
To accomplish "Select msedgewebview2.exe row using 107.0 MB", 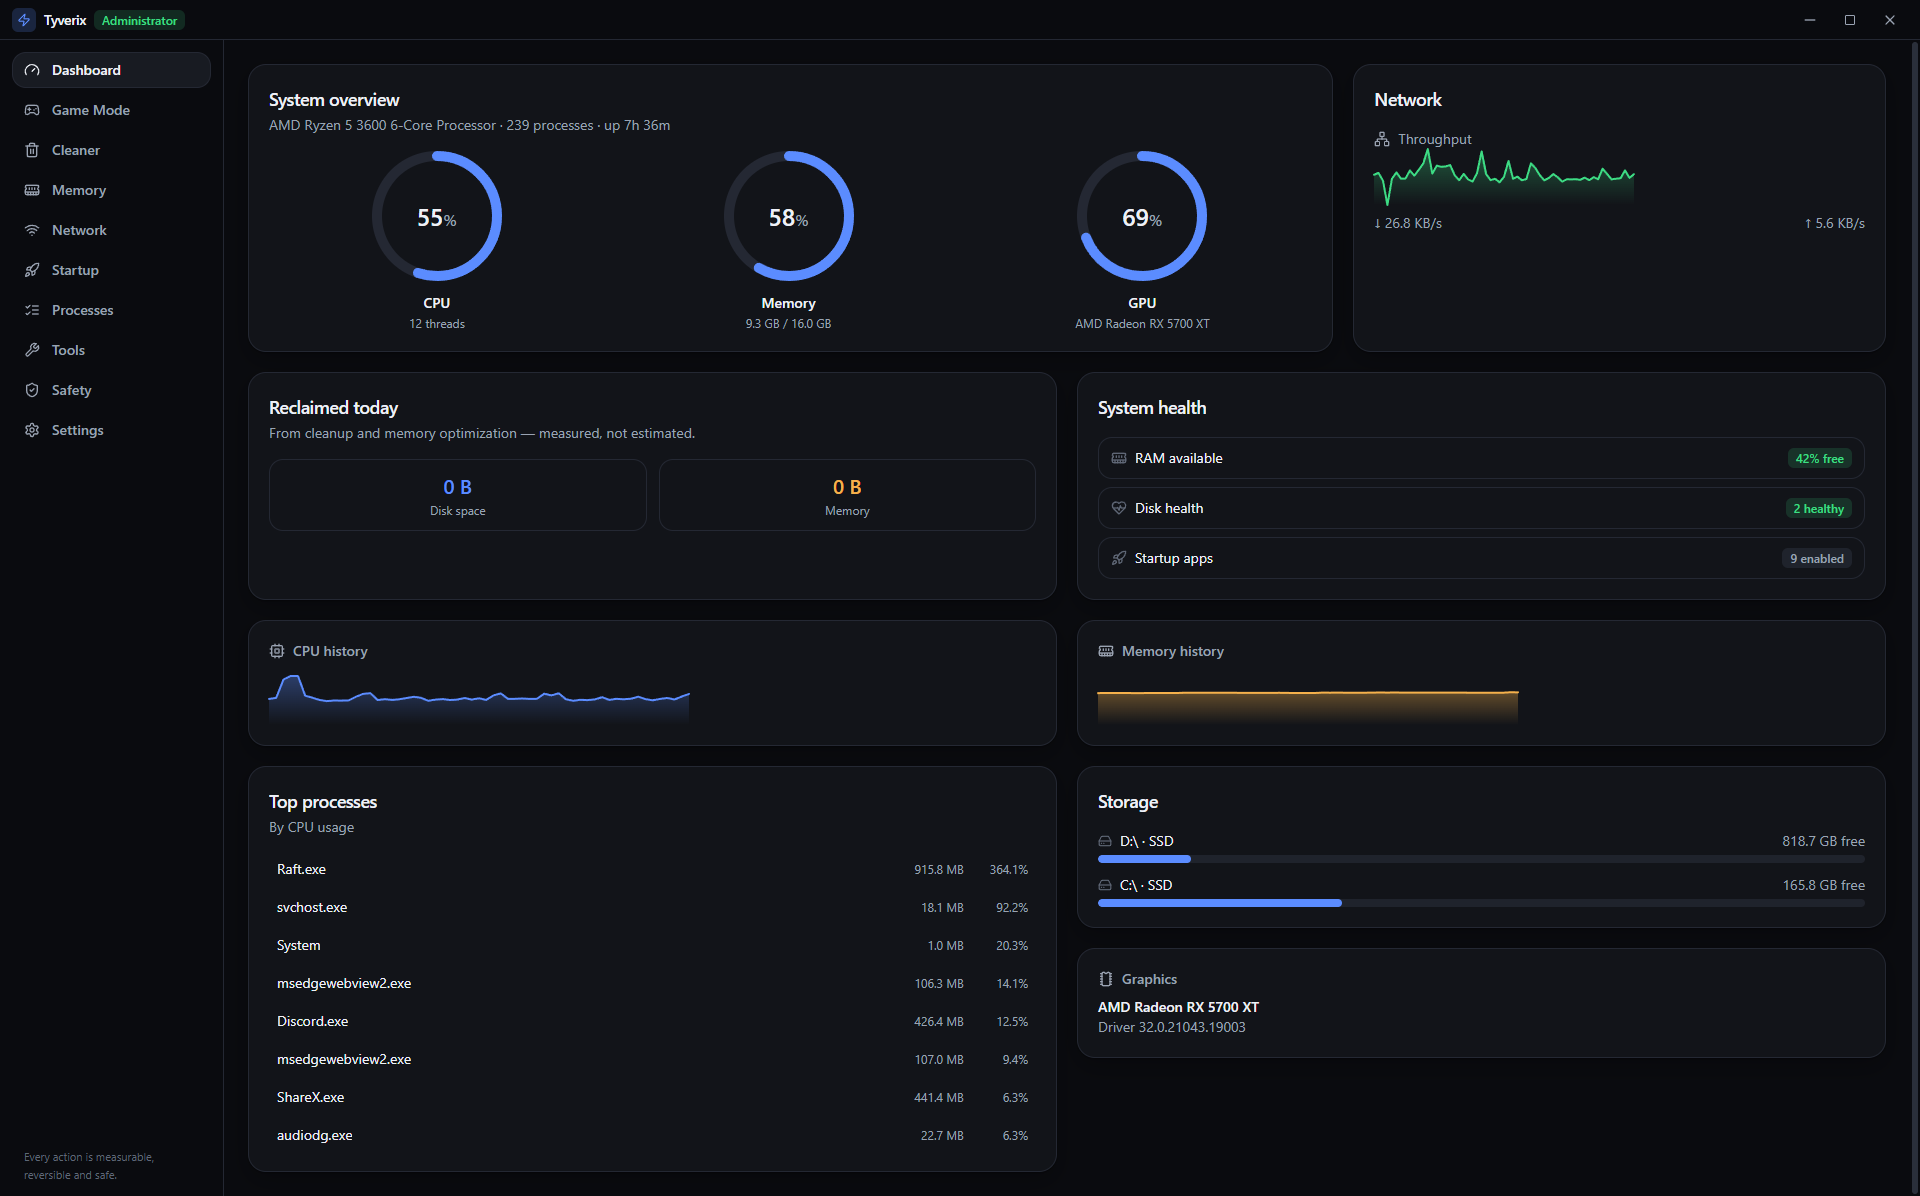I will [x=652, y=1060].
